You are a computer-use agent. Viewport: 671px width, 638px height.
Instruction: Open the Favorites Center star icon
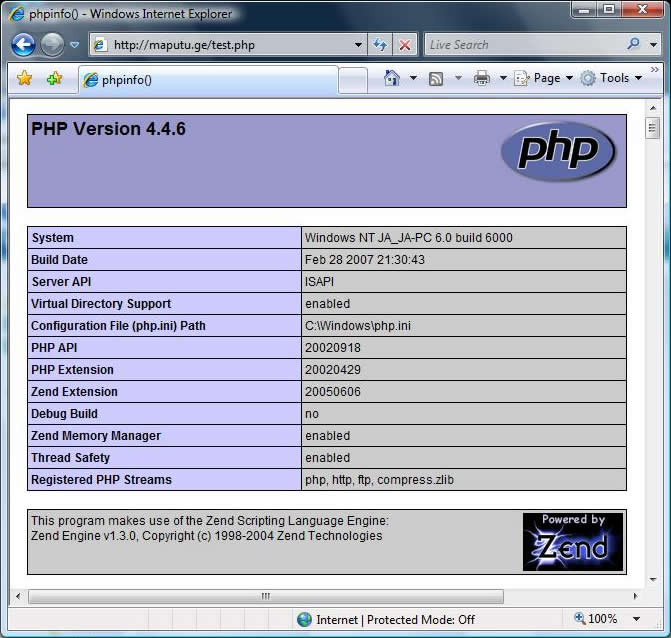(24, 78)
